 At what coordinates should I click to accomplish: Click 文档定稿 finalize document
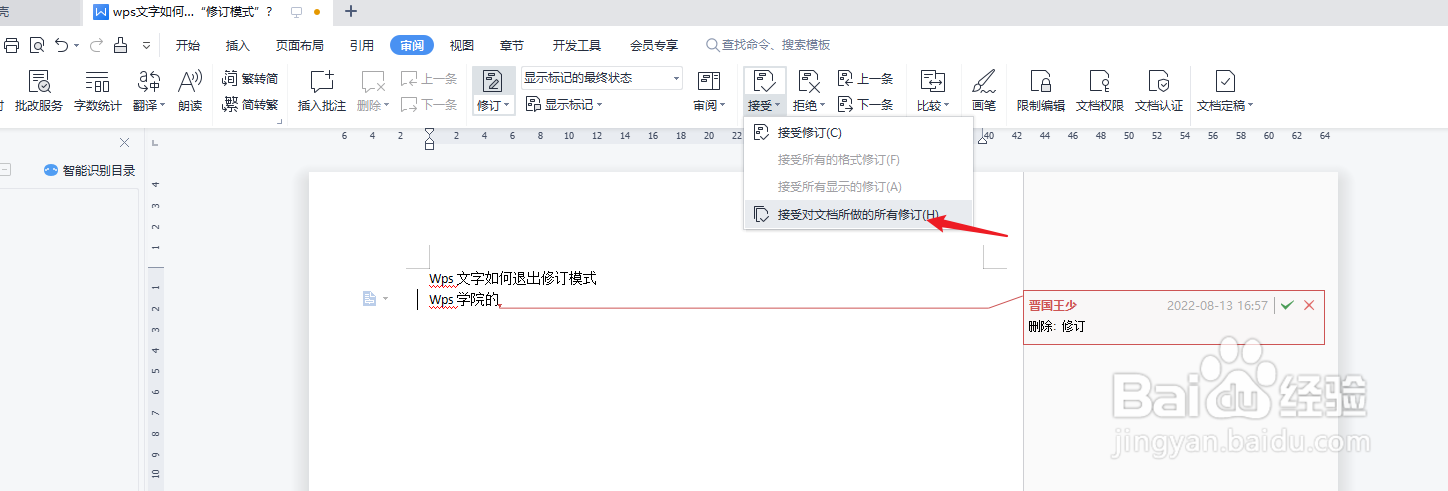[1225, 92]
